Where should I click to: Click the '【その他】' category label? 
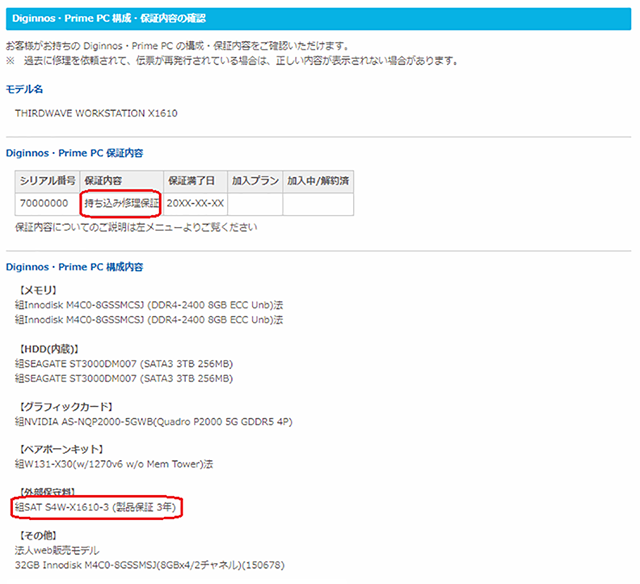coord(38,535)
